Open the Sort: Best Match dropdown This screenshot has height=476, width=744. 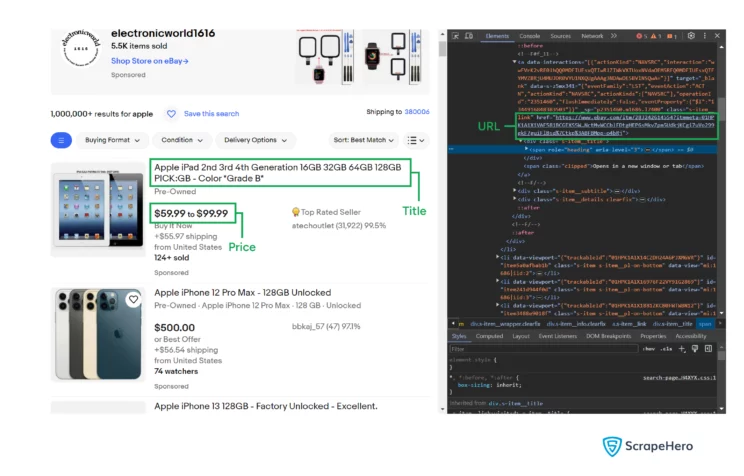coord(363,140)
